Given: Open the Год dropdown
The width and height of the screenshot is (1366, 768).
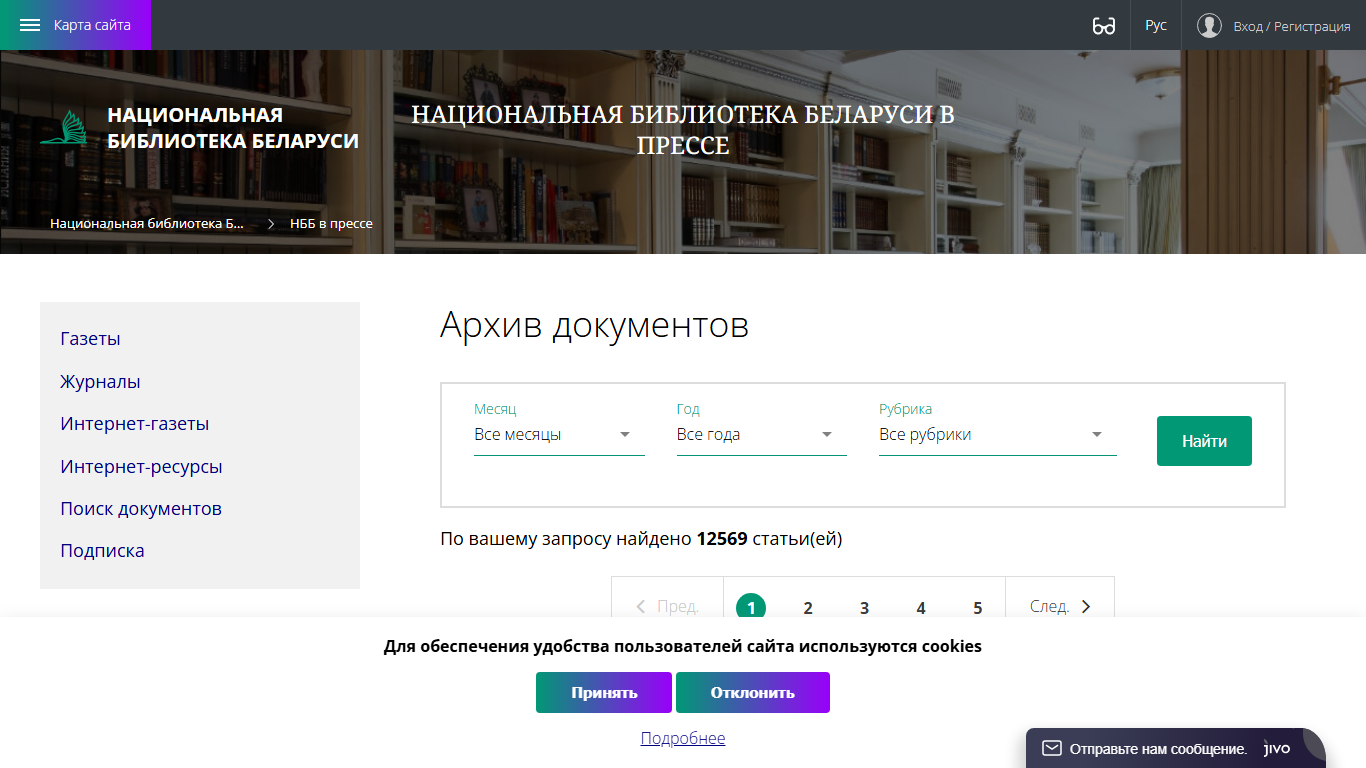Looking at the screenshot, I should (x=762, y=435).
